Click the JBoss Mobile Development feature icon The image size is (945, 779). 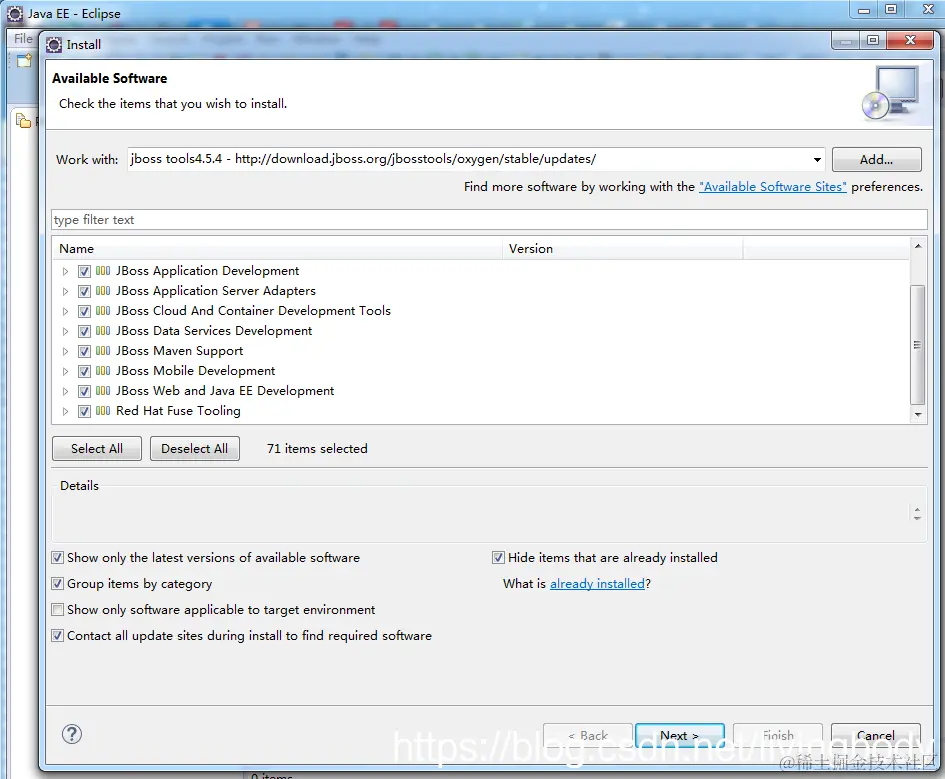103,370
